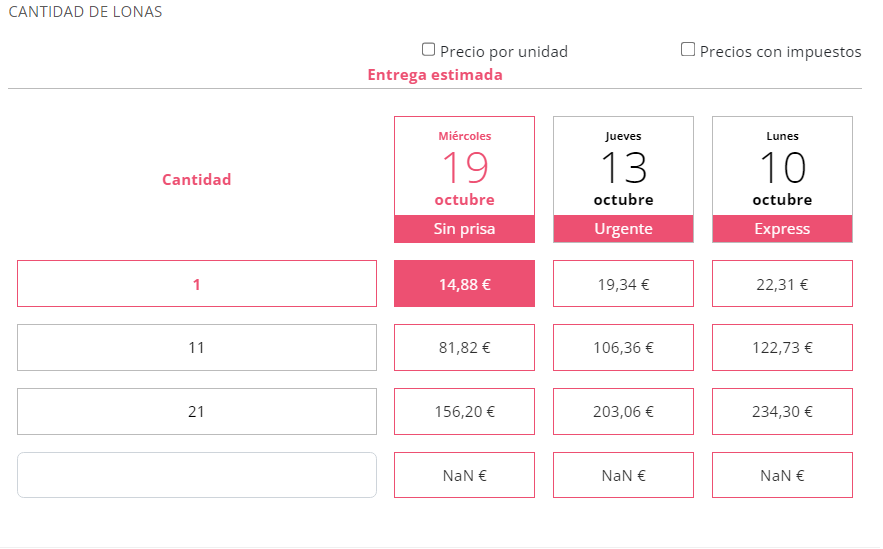
Task: Select the 22,31 € Express price
Action: coord(782,284)
